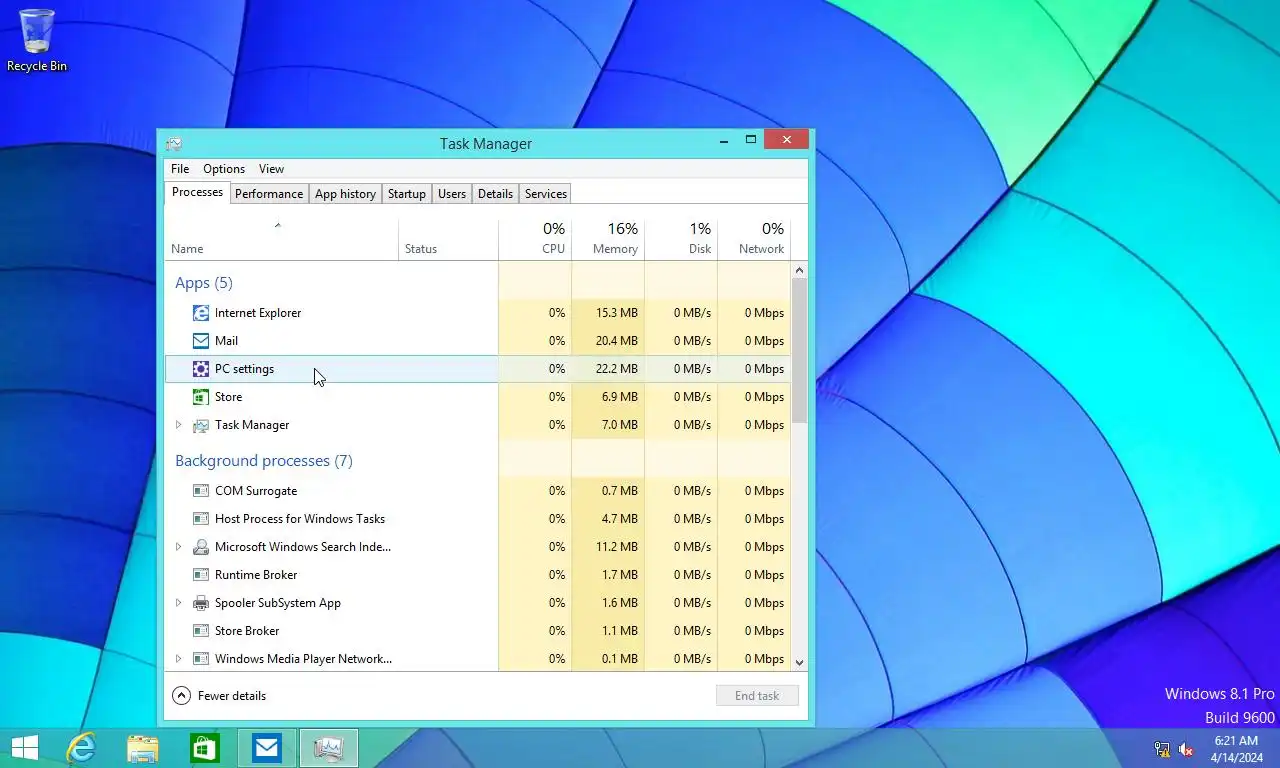Click the Apps (5) group heading

(204, 283)
